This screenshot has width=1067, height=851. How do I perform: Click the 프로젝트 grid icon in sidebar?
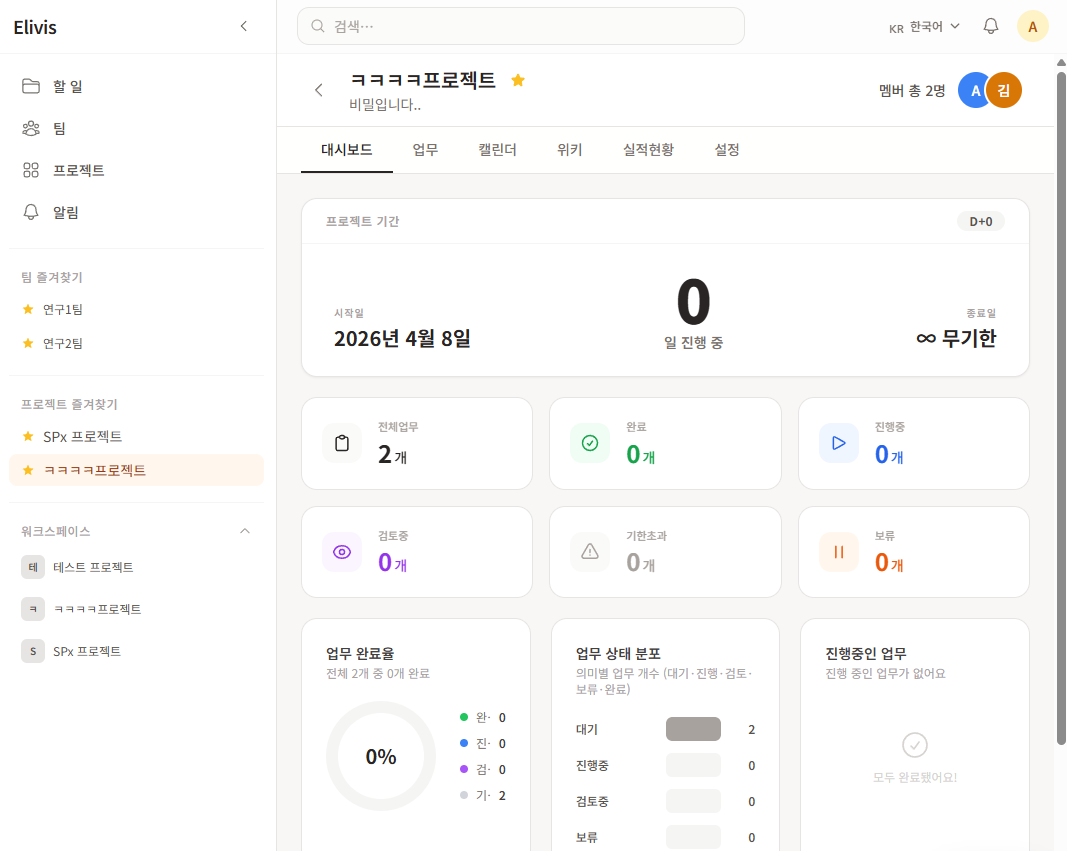point(31,170)
